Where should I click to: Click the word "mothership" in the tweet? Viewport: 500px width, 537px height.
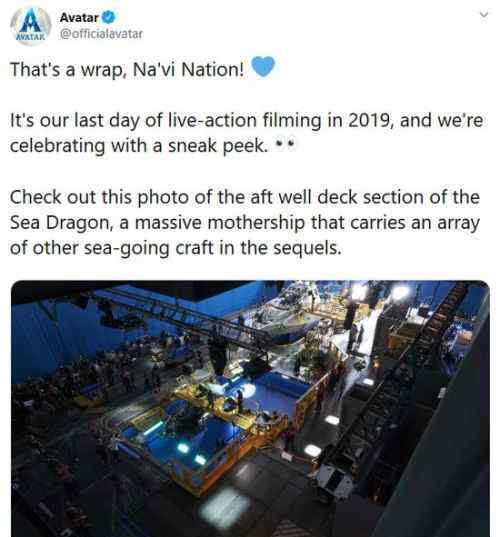pyautogui.click(x=256, y=223)
